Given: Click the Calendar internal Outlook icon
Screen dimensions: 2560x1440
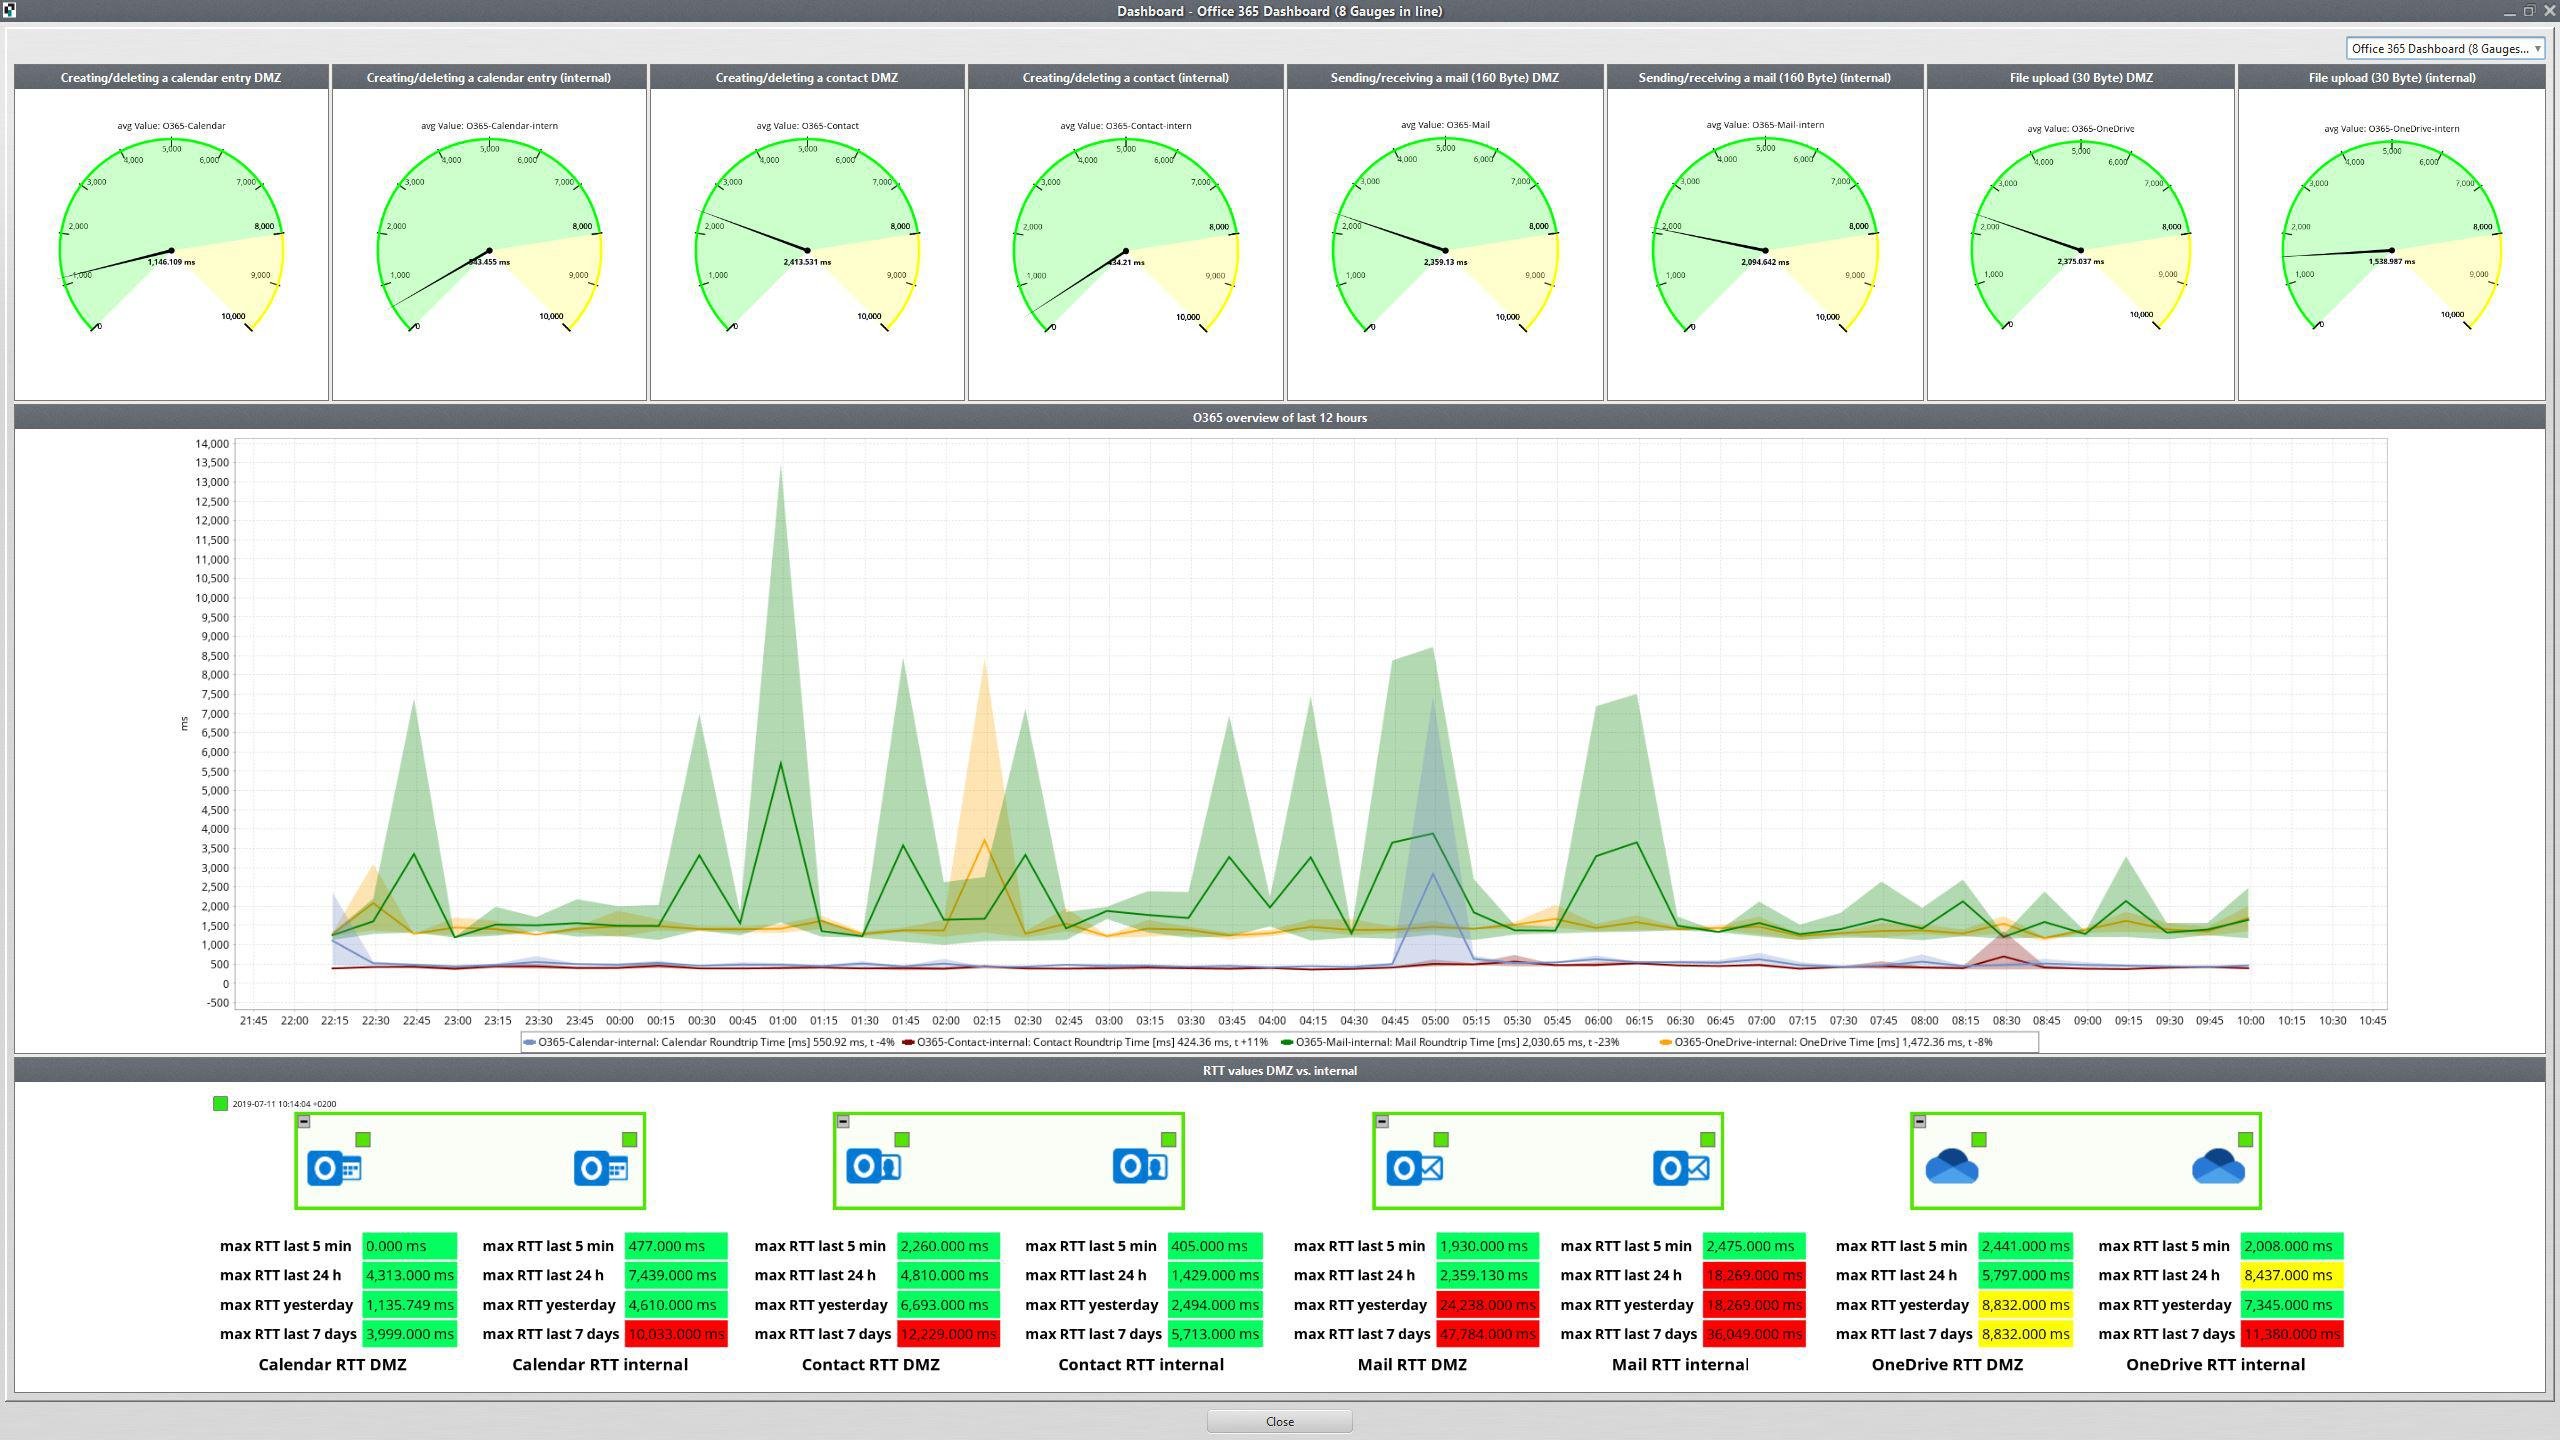Looking at the screenshot, I should (x=600, y=1168).
